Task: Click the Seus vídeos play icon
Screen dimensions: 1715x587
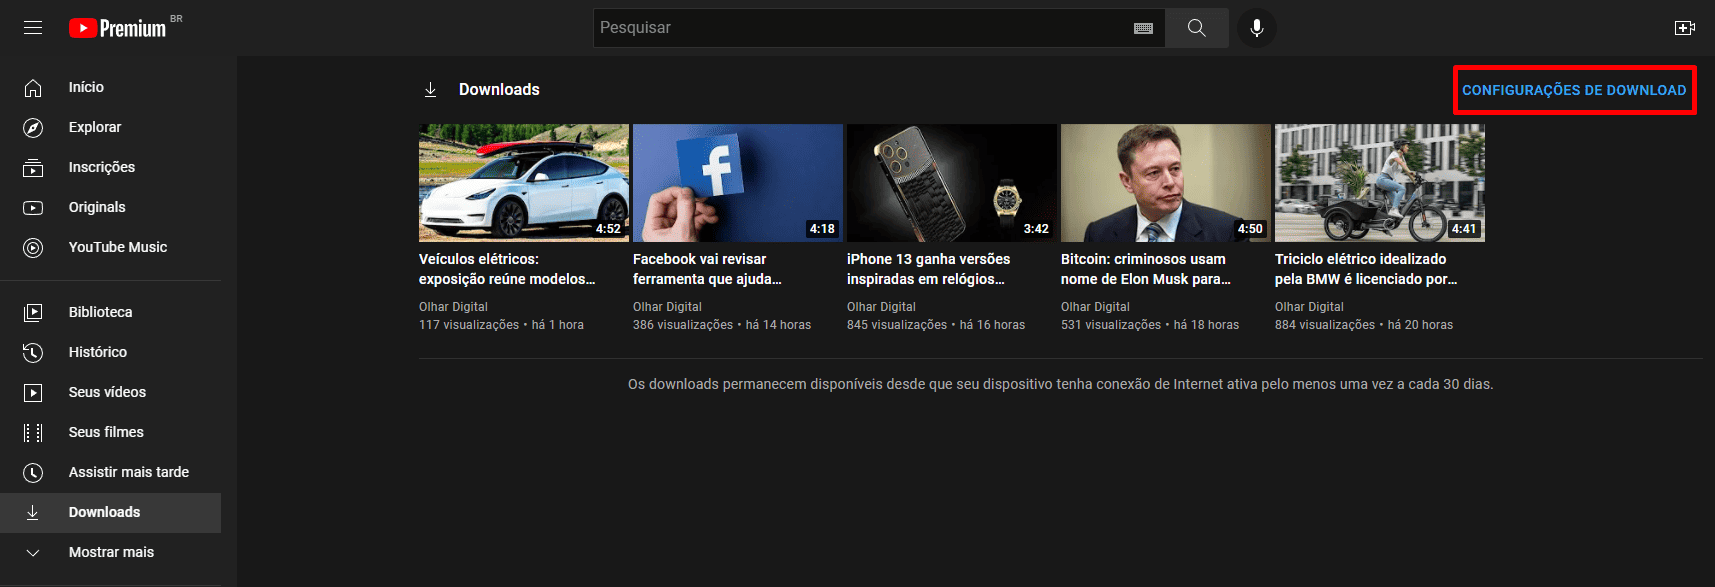Action: click(x=33, y=393)
